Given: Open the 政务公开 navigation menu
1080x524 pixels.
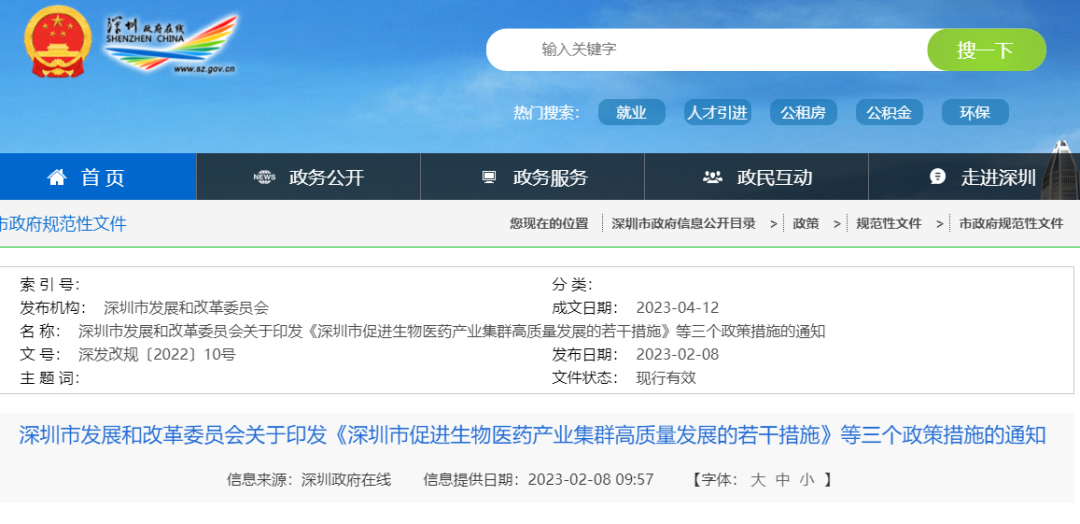Looking at the screenshot, I should 326,178.
